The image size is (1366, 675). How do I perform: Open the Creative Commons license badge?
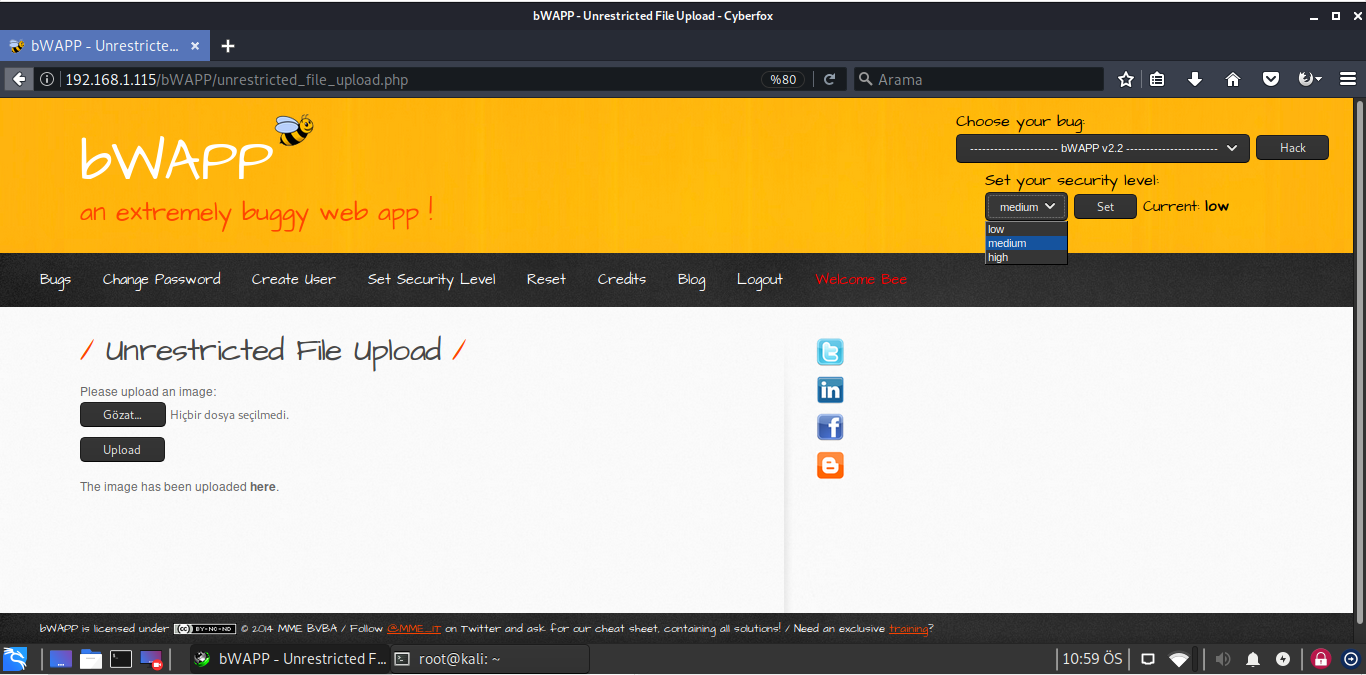click(x=205, y=629)
